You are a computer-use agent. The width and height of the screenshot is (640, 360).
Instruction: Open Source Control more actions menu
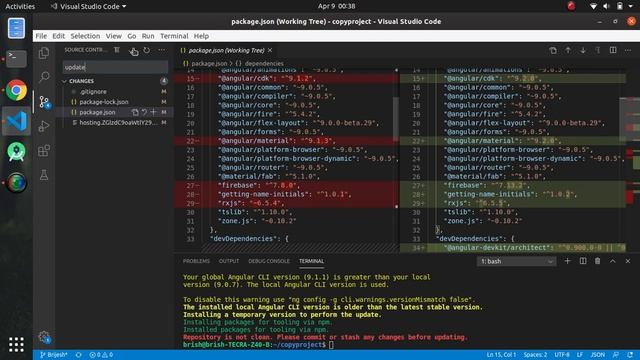[x=162, y=50]
